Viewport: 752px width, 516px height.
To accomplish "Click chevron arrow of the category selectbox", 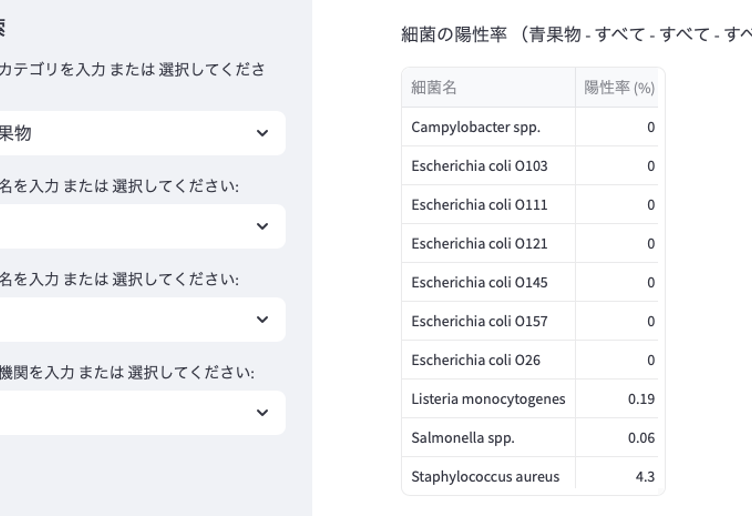I will coord(262,133).
